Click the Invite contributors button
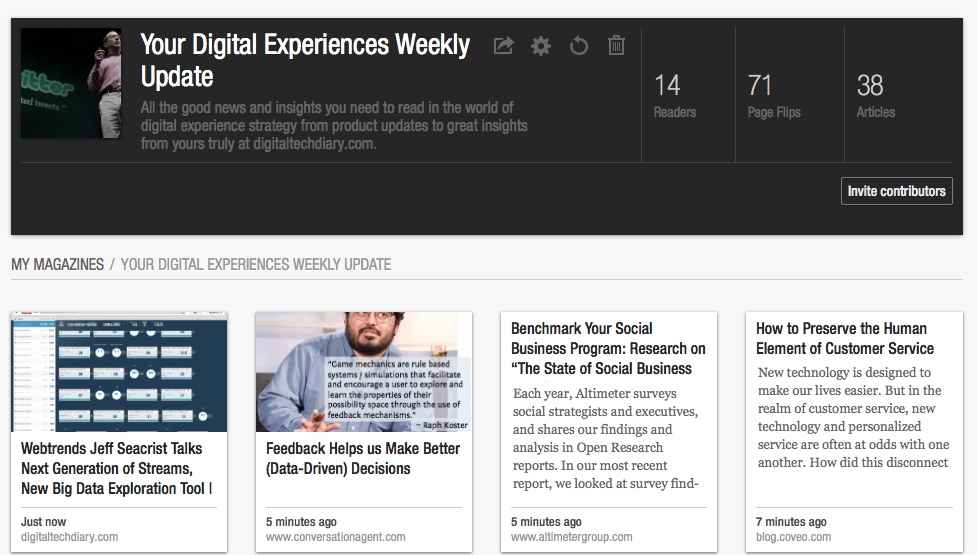This screenshot has height=555, width=977. tap(896, 191)
